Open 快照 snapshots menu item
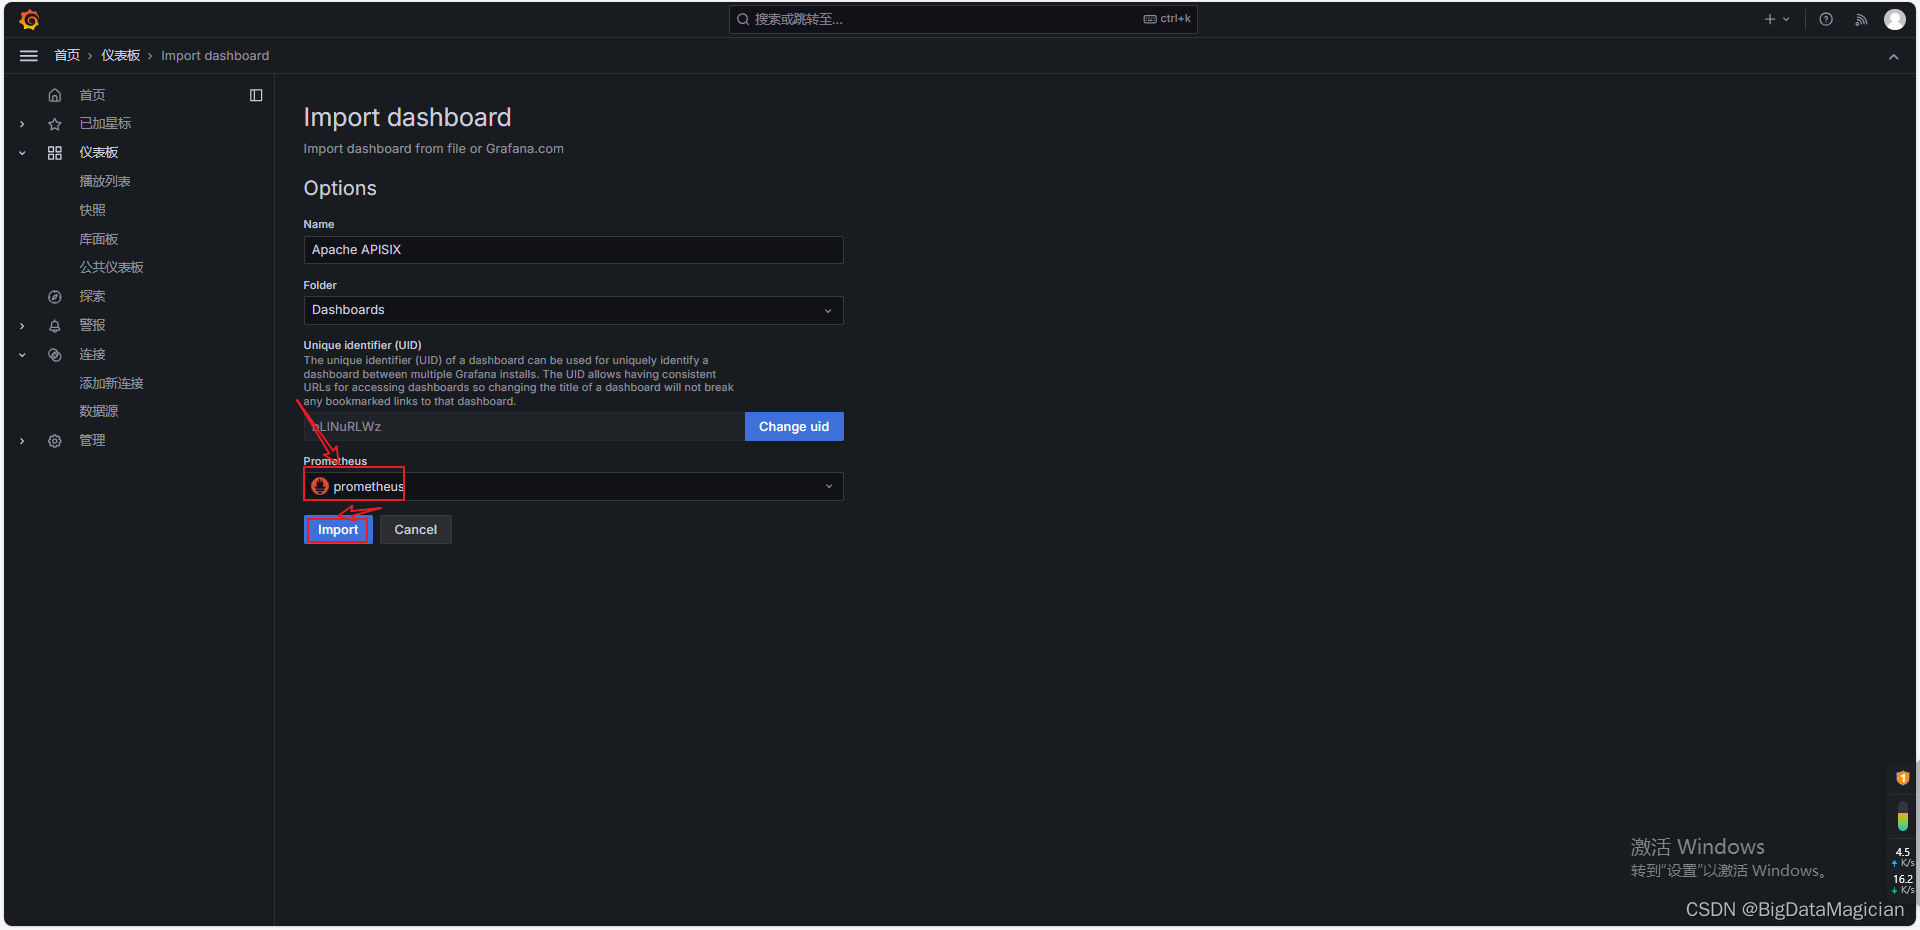The height and width of the screenshot is (930, 1920). (x=92, y=210)
